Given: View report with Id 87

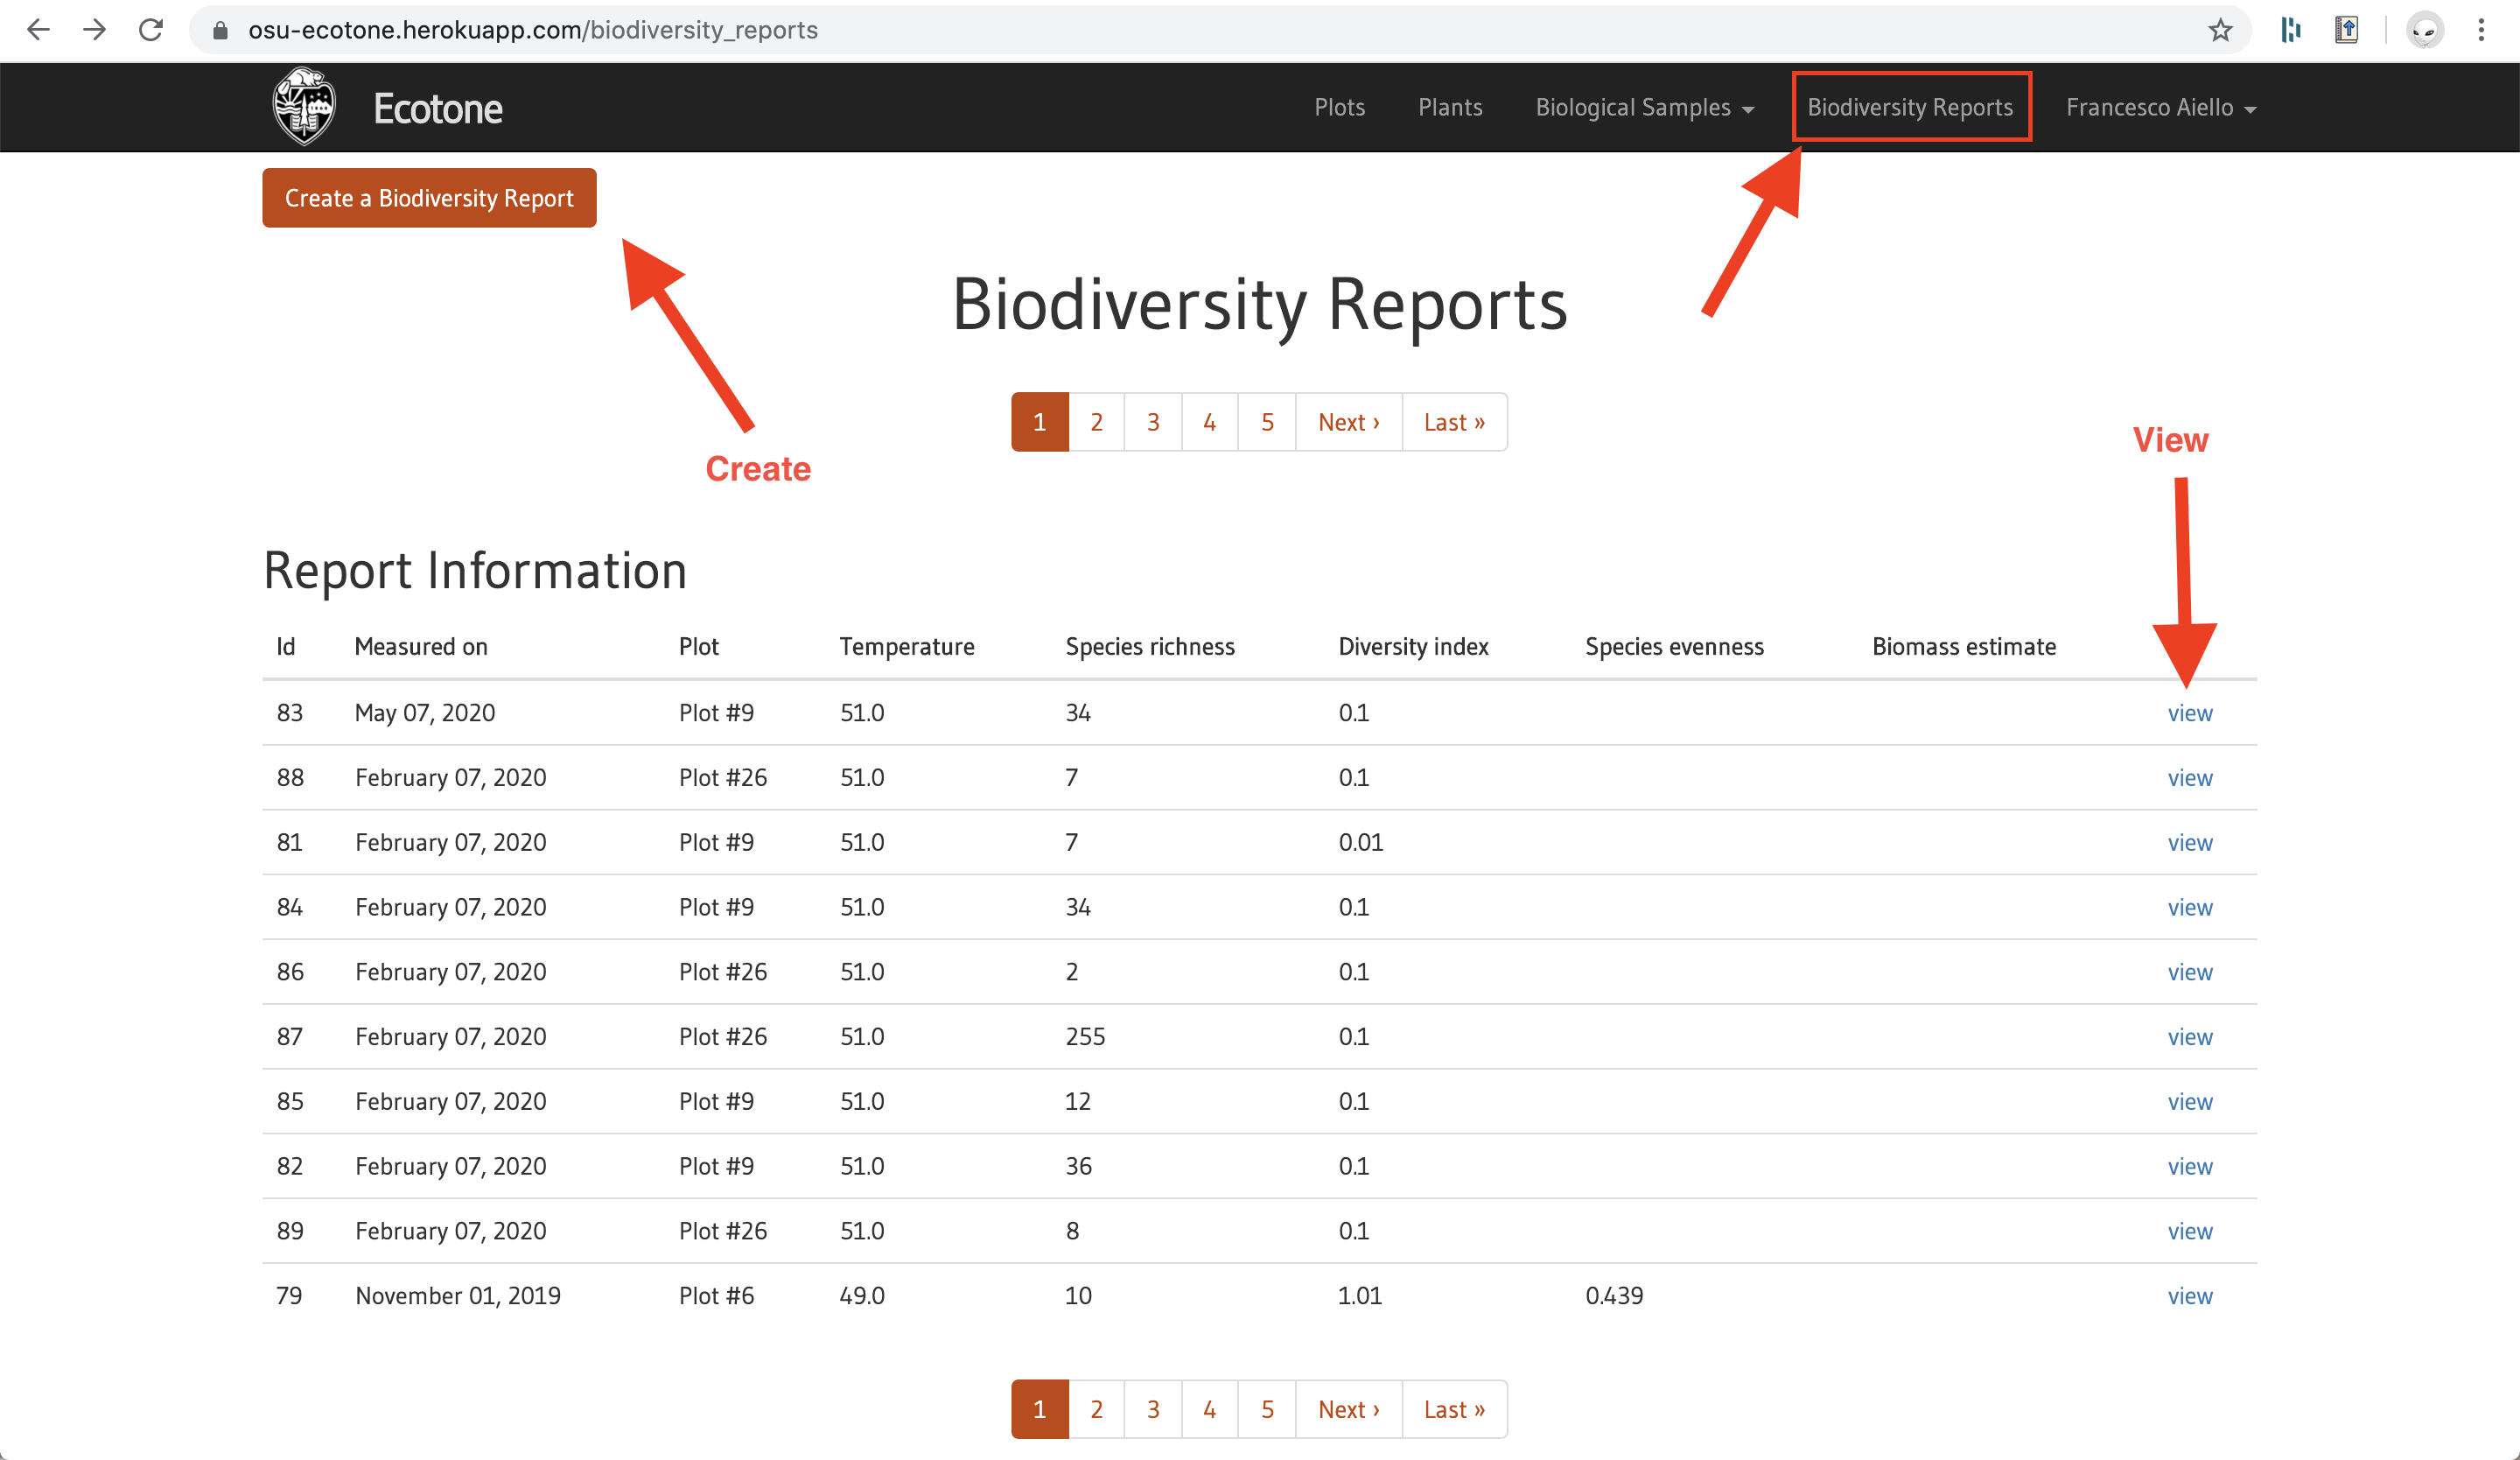Looking at the screenshot, I should [x=2190, y=1037].
